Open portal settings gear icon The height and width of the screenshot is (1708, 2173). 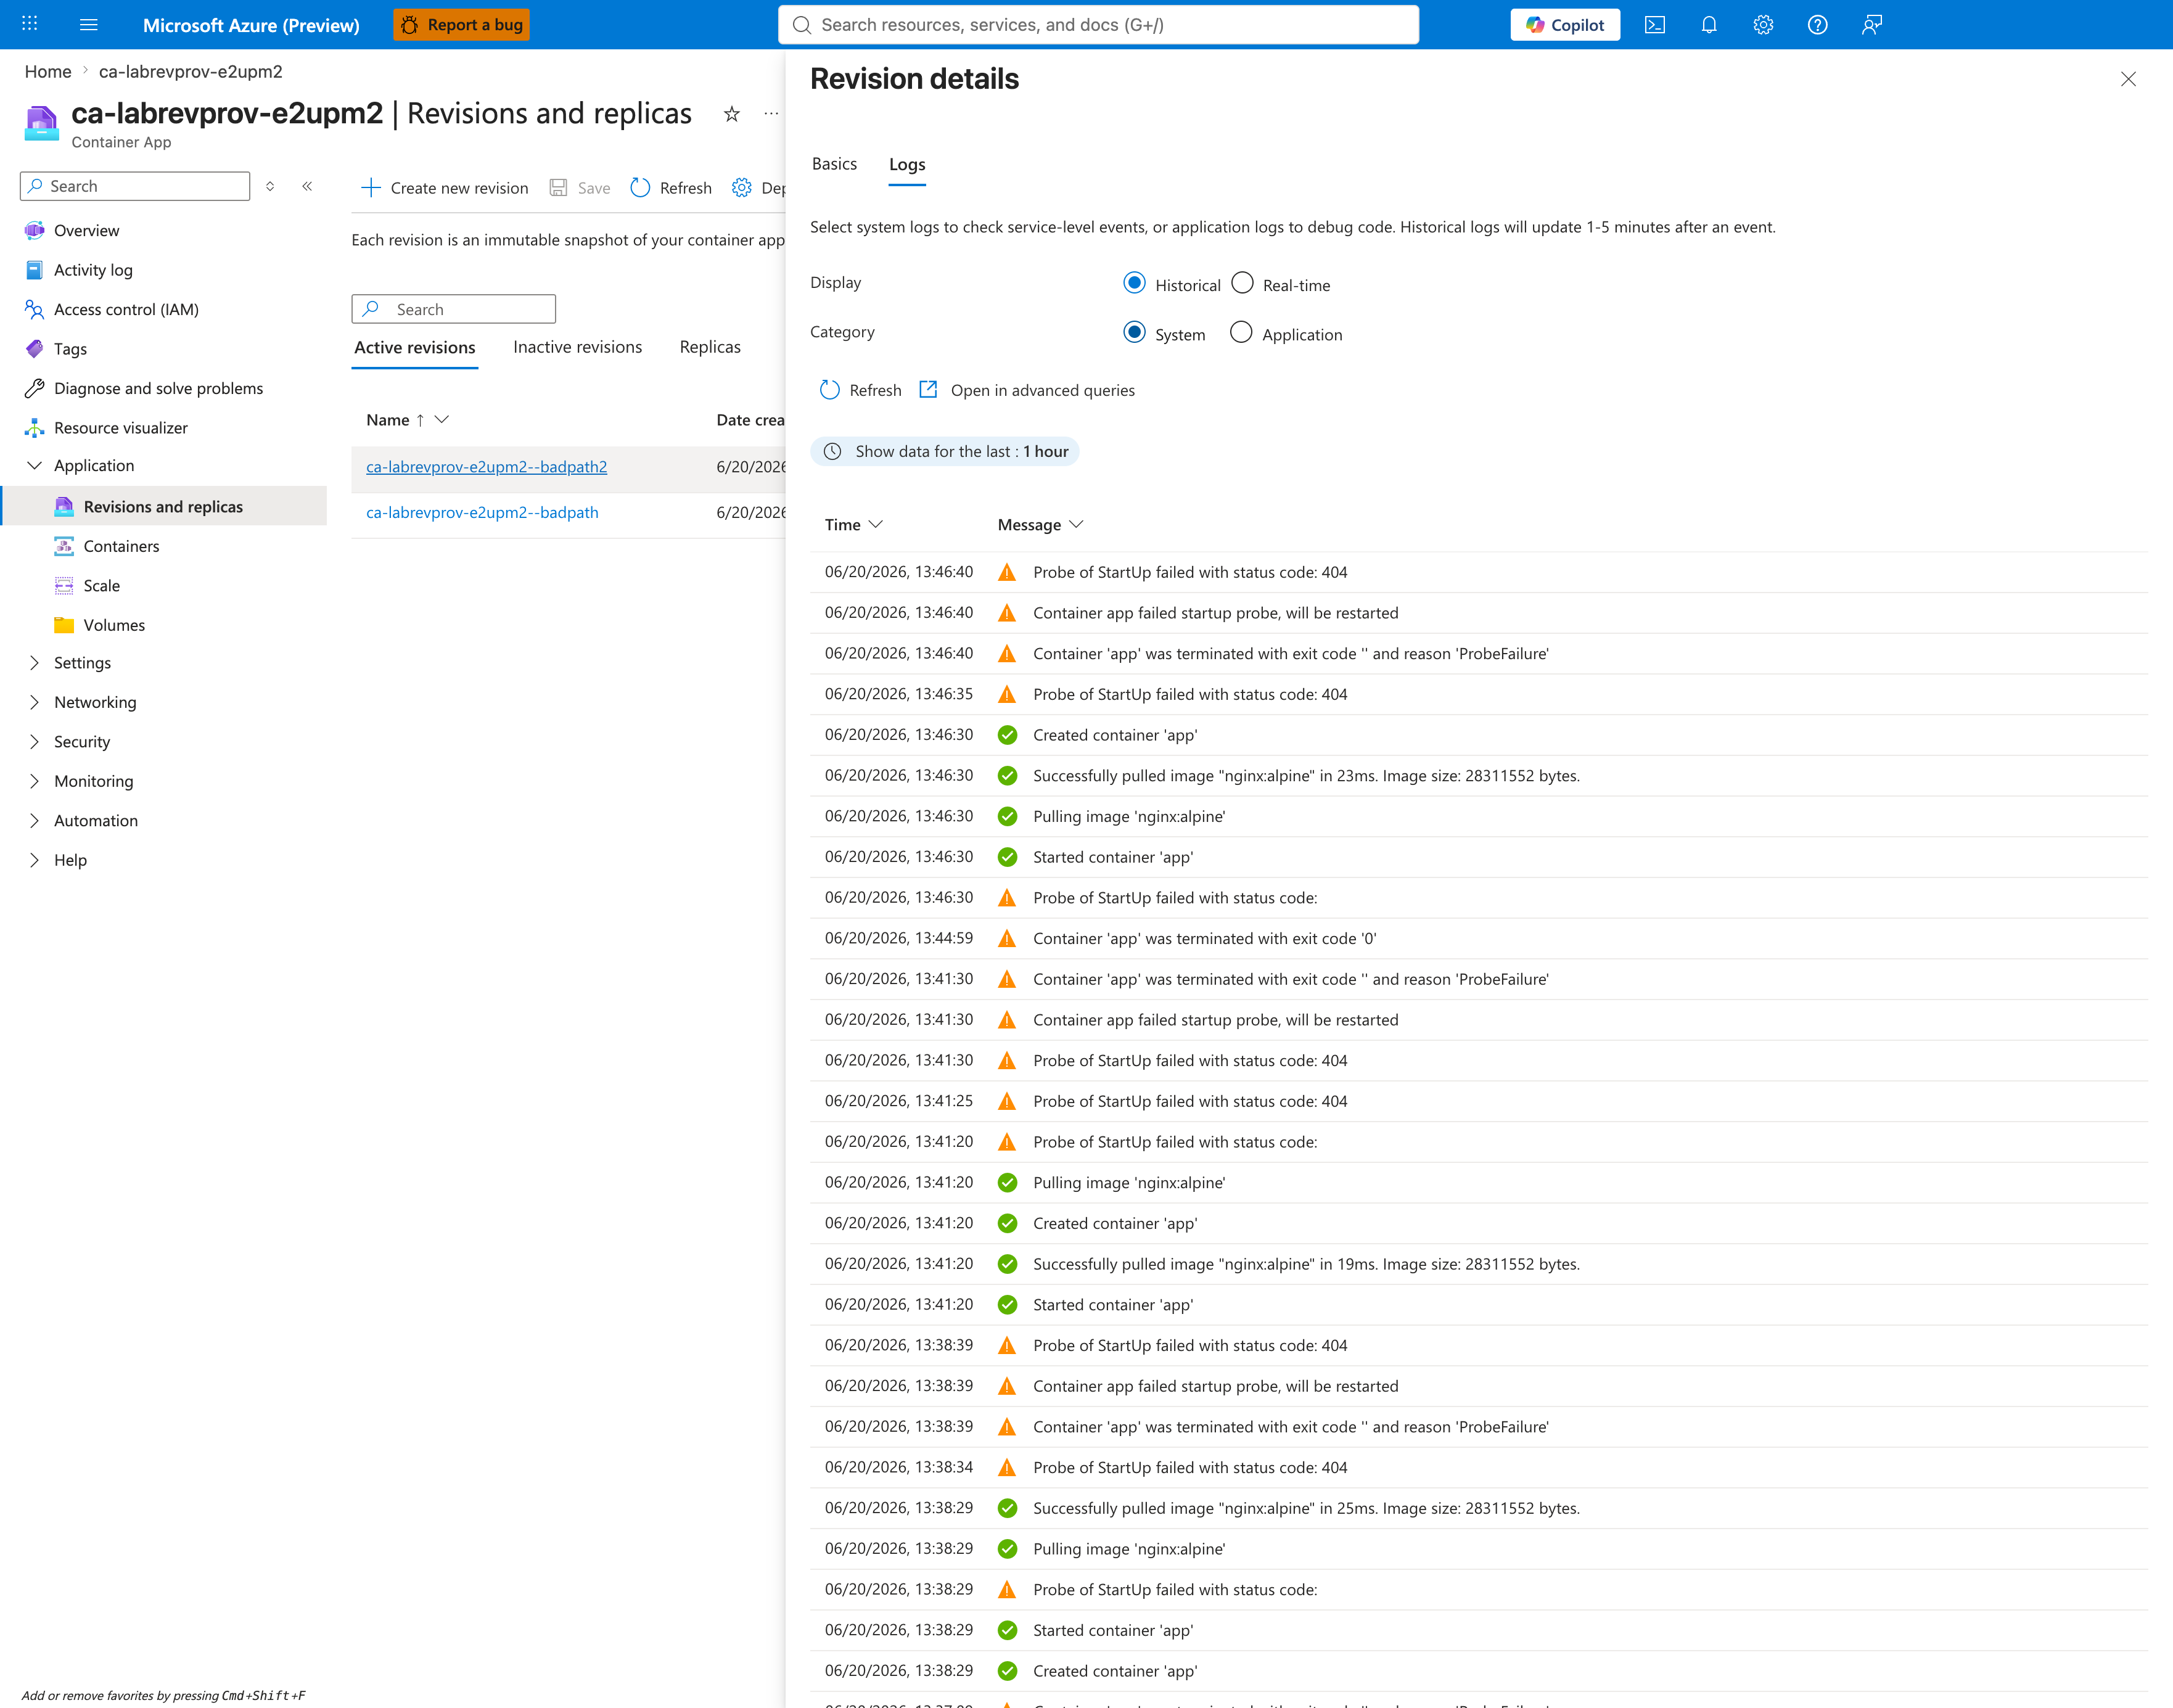click(1763, 25)
